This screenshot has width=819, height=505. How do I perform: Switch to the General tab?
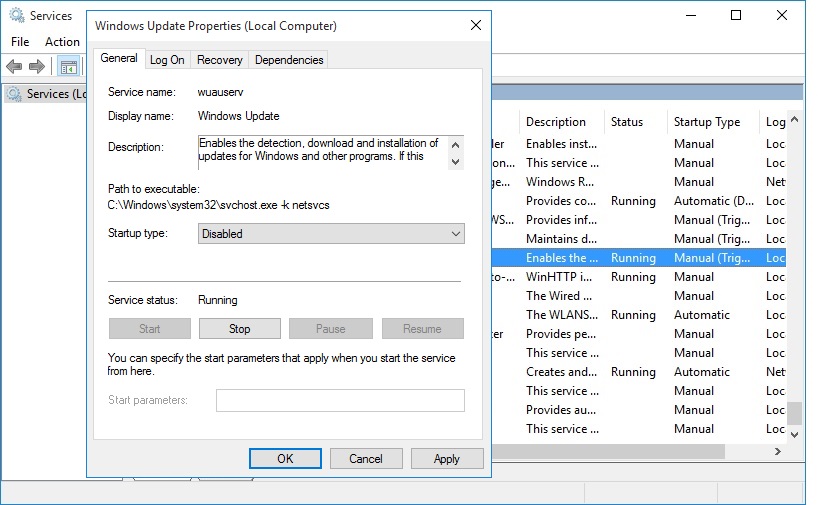119,58
